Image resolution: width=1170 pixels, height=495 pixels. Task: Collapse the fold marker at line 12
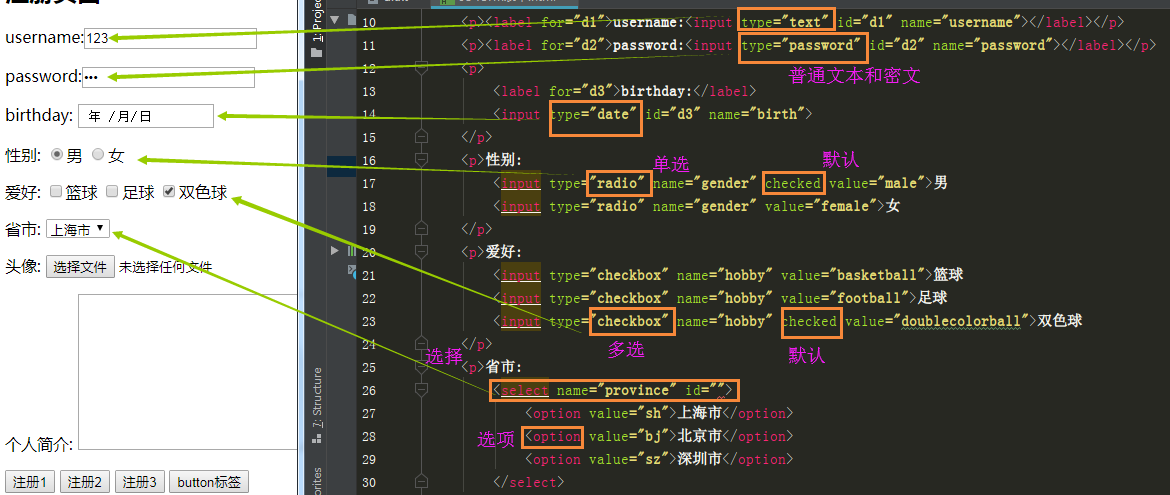[x=421, y=68]
